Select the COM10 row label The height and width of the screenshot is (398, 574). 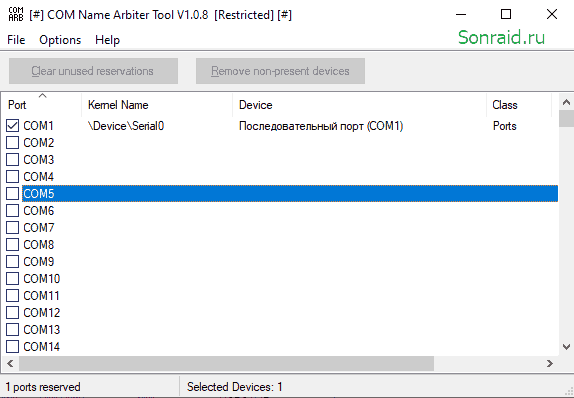41,278
